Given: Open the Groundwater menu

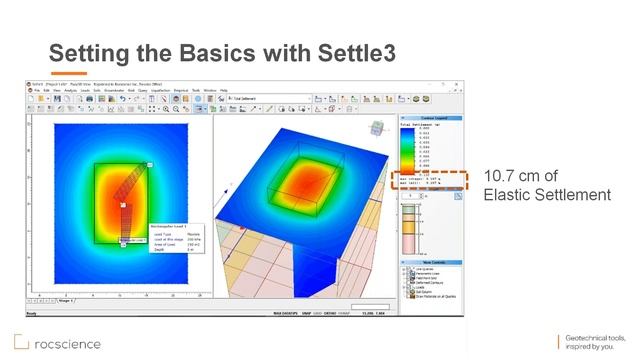Looking at the screenshot, I should point(114,90).
